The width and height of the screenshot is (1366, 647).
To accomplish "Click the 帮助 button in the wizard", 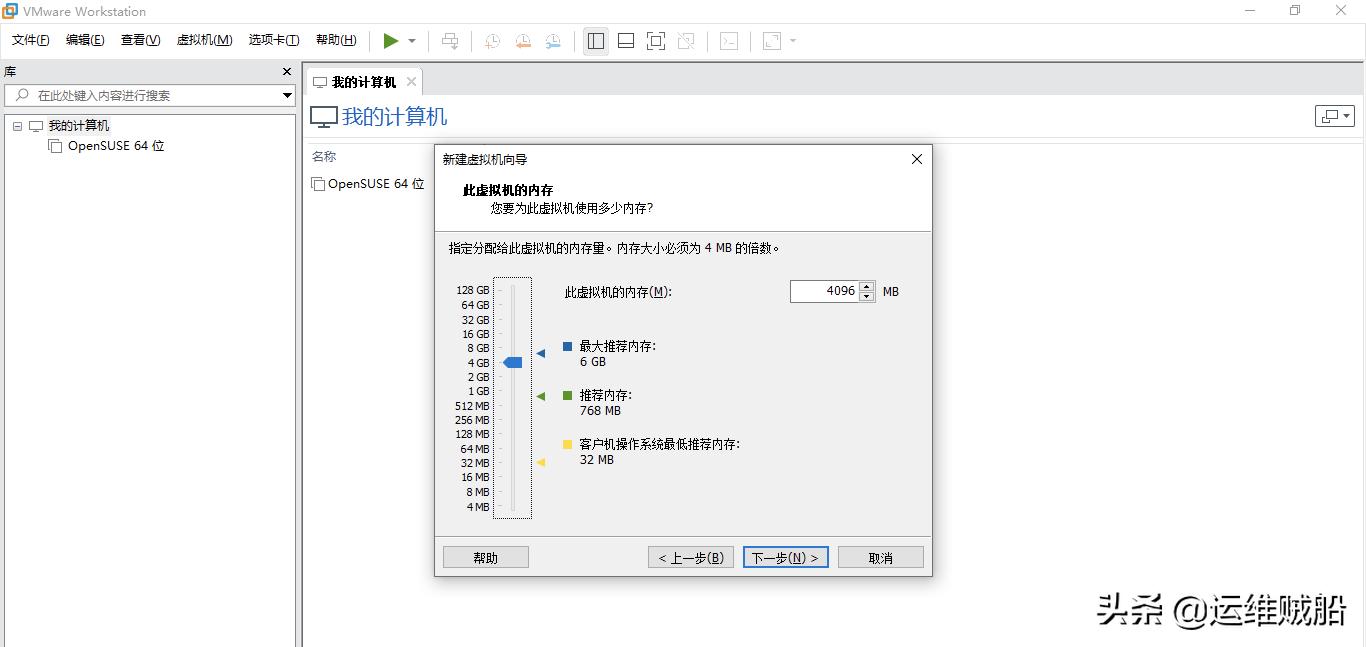I will [x=485, y=556].
